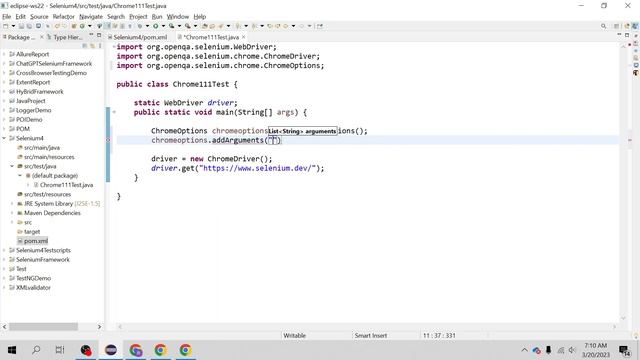Screen dimensions: 640x360
Task: Click the Writable status bar entry
Action: pos(294,336)
